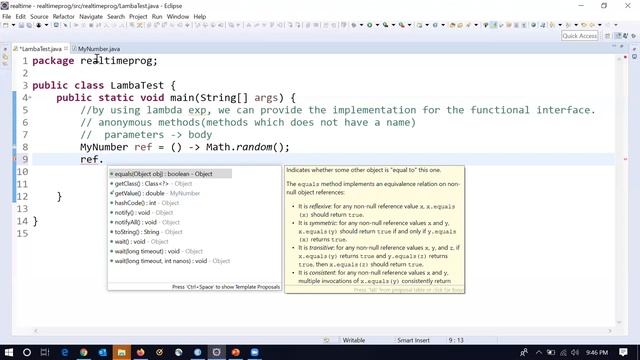Click the New file toolbar icon
Screen dimensions: 640x360
6,25
